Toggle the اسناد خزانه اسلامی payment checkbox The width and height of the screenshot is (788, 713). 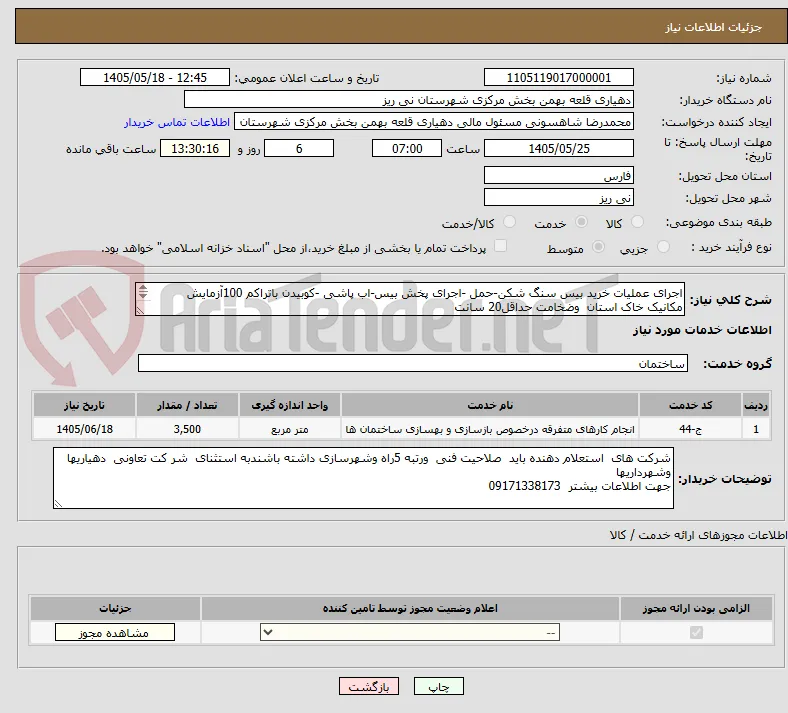point(500,246)
